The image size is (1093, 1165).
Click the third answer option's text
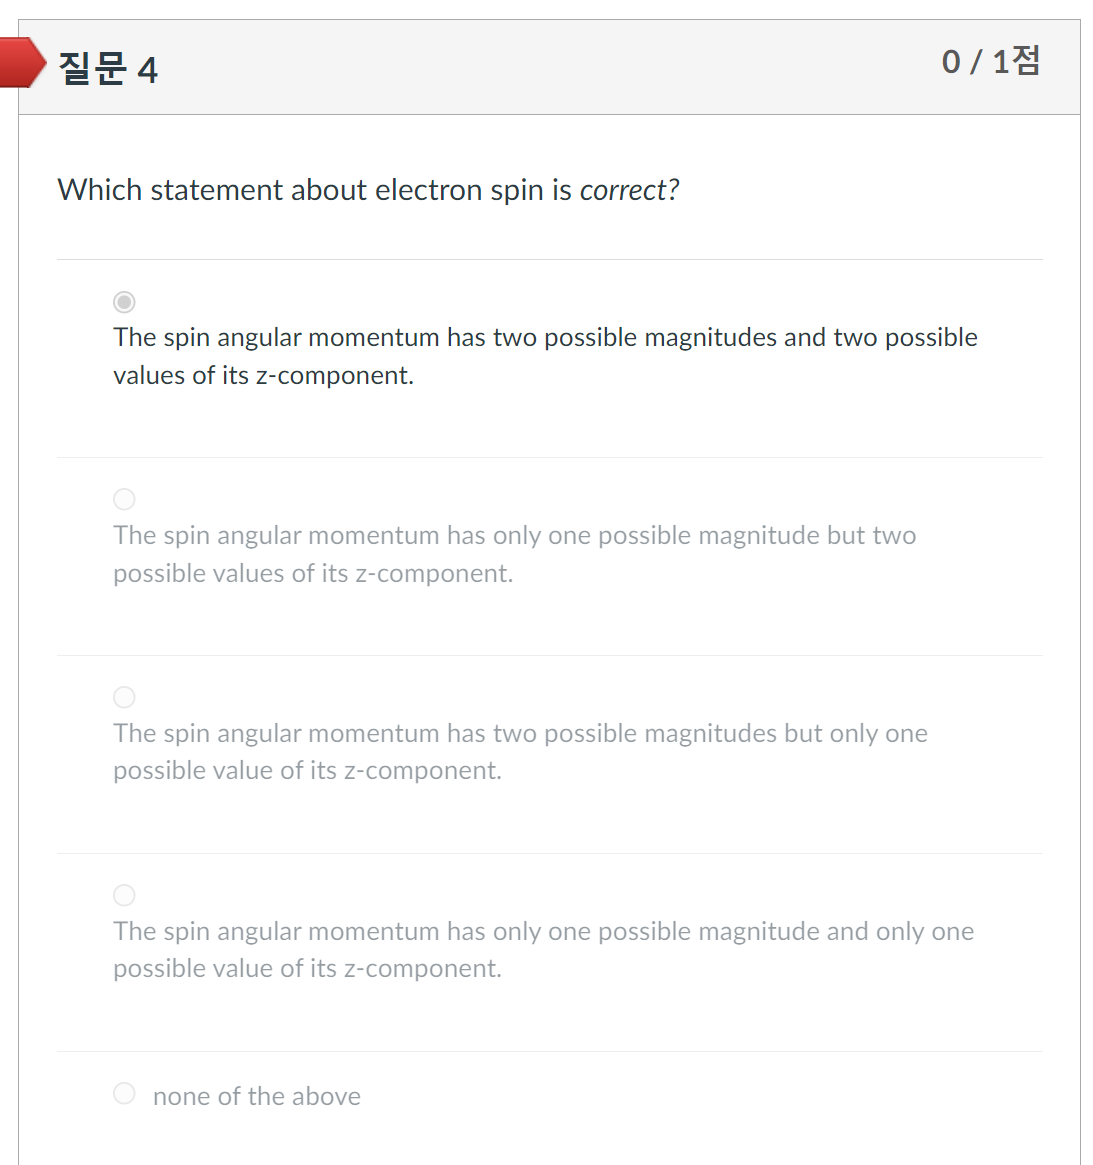[520, 751]
